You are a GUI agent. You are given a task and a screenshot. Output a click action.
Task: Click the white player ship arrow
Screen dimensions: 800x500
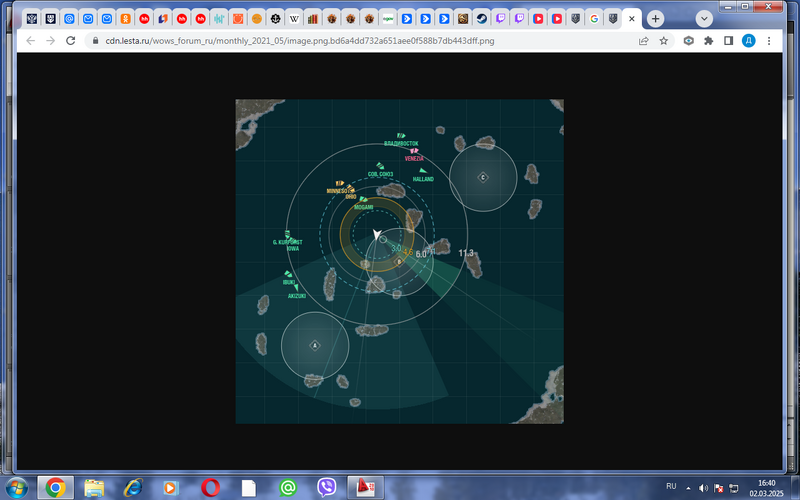click(377, 234)
